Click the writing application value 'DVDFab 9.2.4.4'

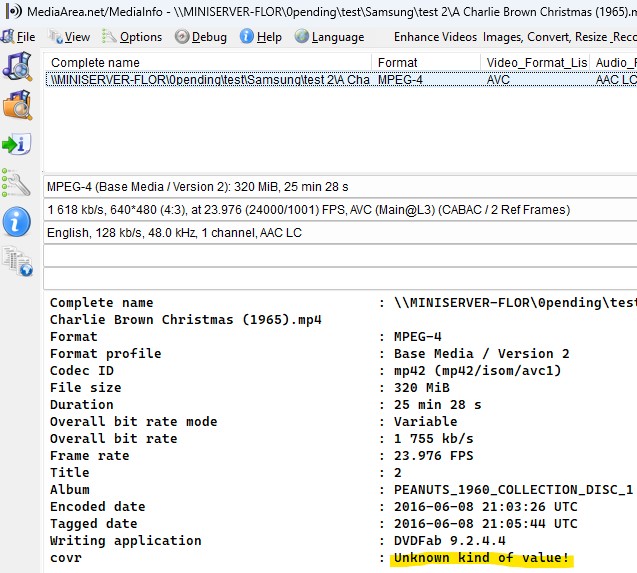(x=450, y=541)
